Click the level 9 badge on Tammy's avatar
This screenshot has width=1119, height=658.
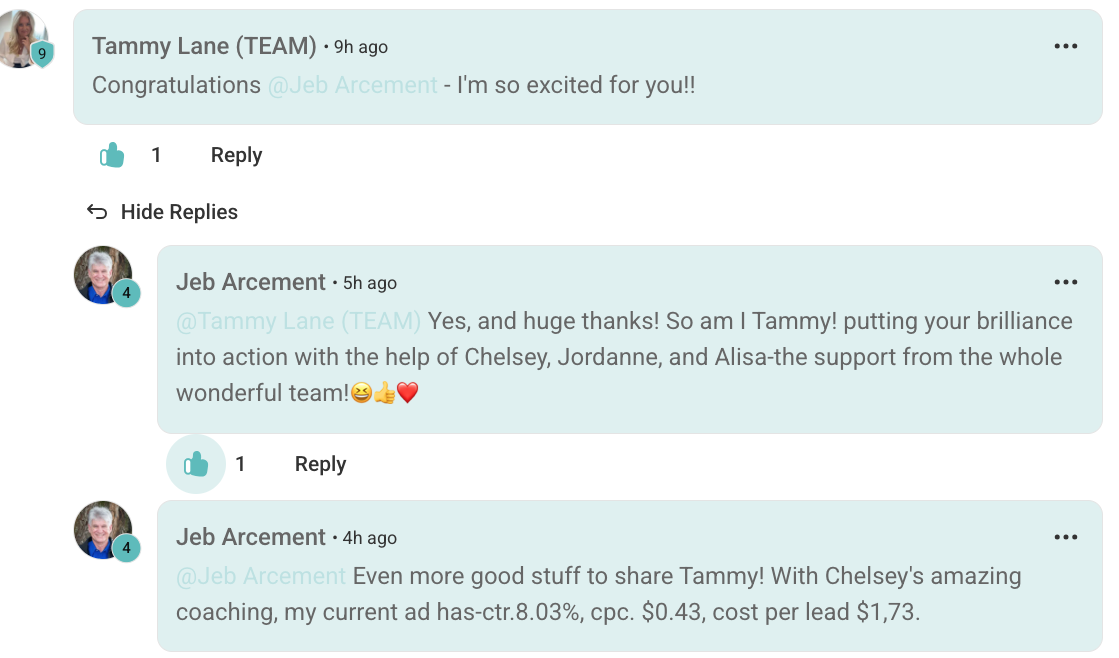pyautogui.click(x=42, y=54)
